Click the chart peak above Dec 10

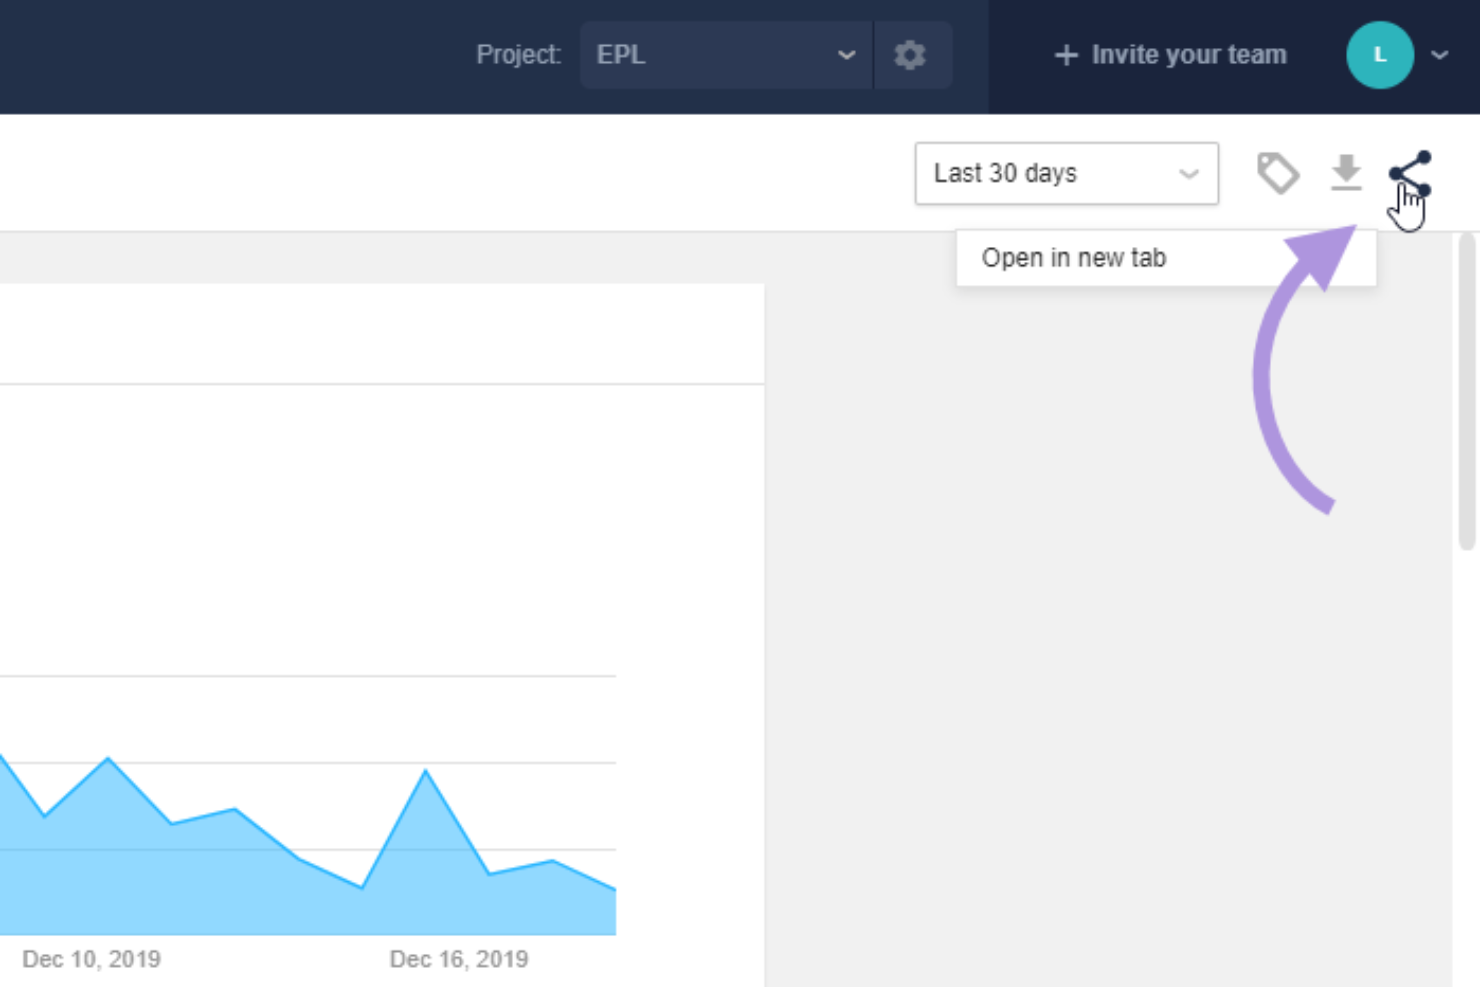coord(108,760)
